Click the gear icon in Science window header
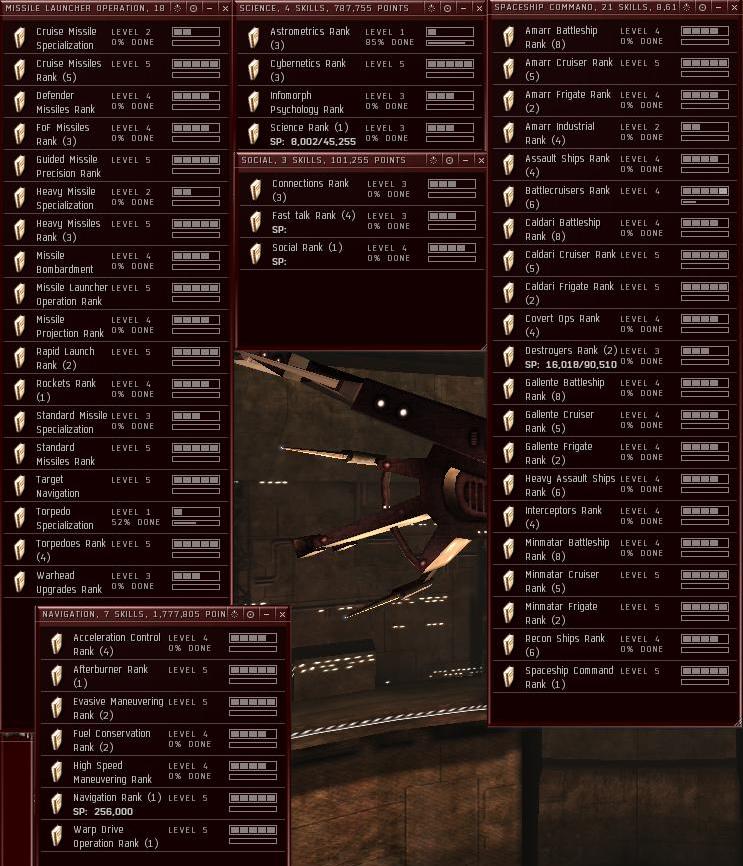This screenshot has width=743, height=866. pyautogui.click(x=432, y=8)
